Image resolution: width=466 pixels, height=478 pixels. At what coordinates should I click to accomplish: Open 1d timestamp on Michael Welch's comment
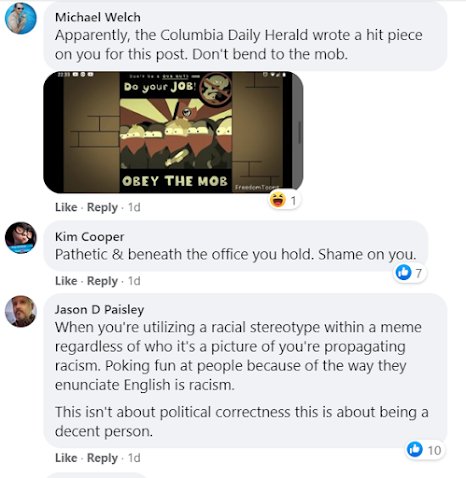(134, 207)
